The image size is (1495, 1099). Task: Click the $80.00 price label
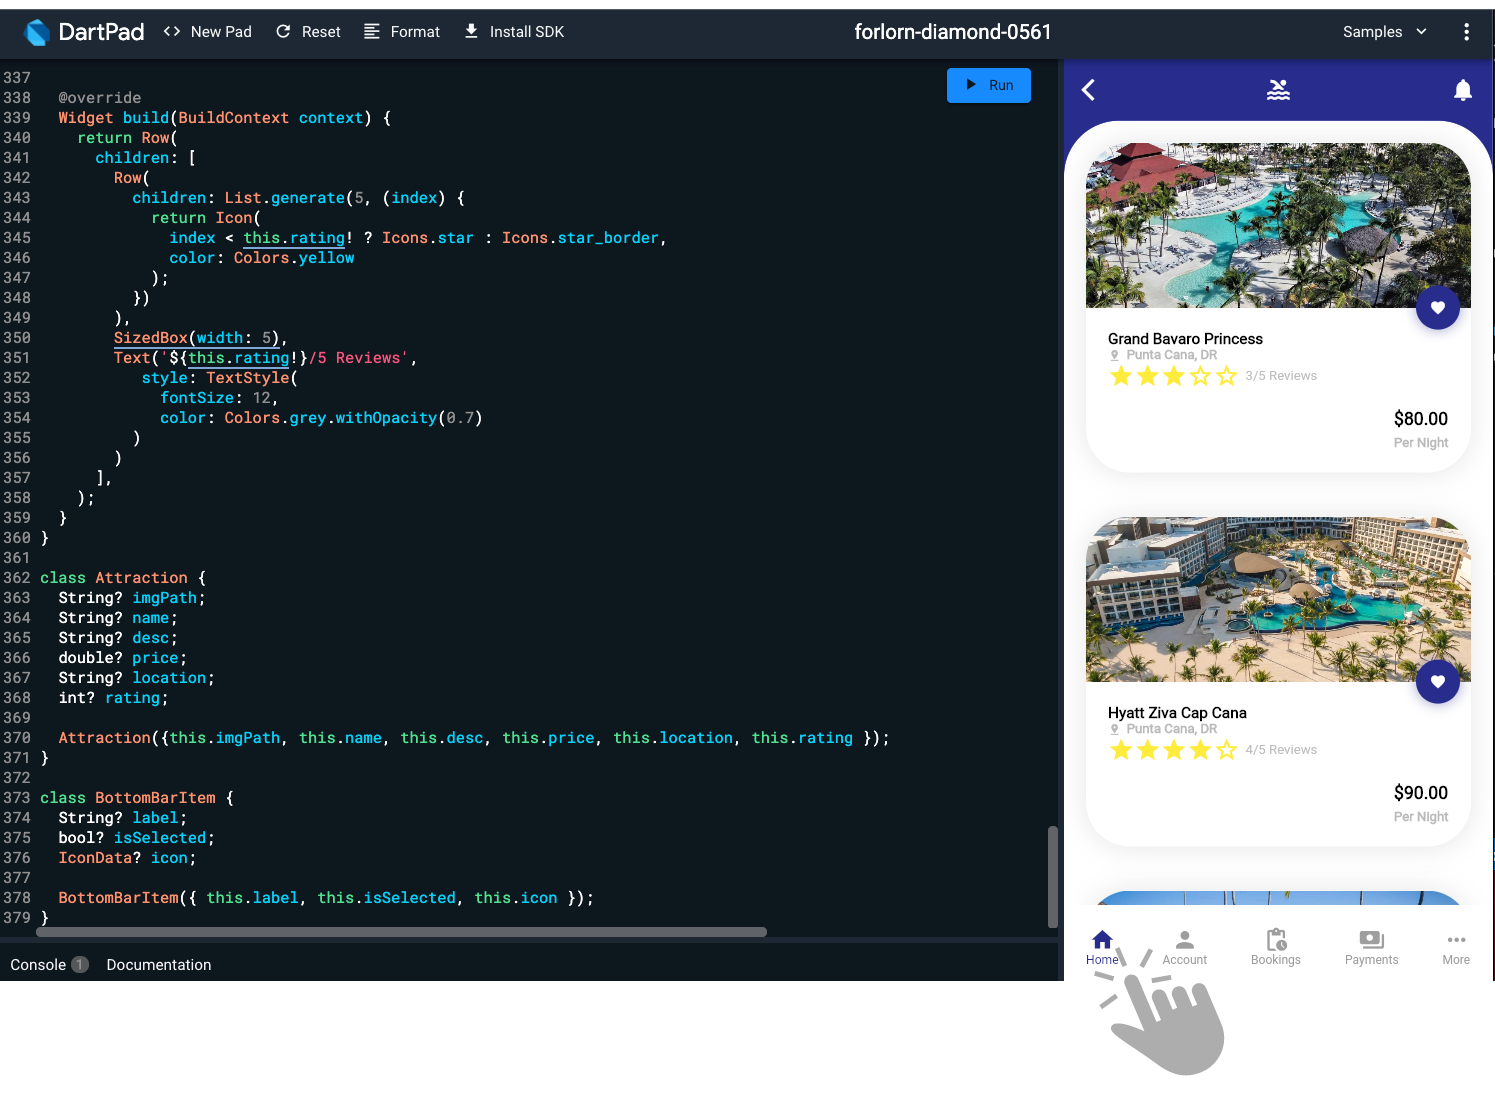(1420, 419)
